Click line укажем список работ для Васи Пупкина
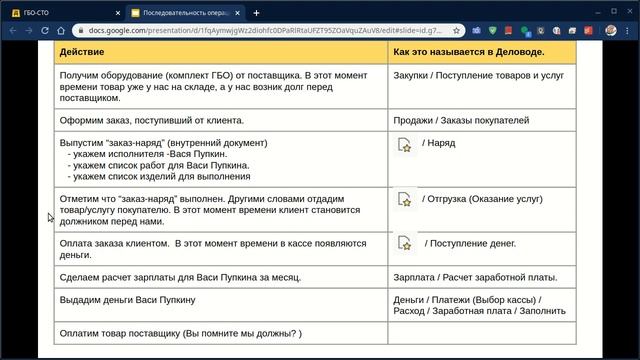Screen dimensions: 640x360 [x=158, y=166]
